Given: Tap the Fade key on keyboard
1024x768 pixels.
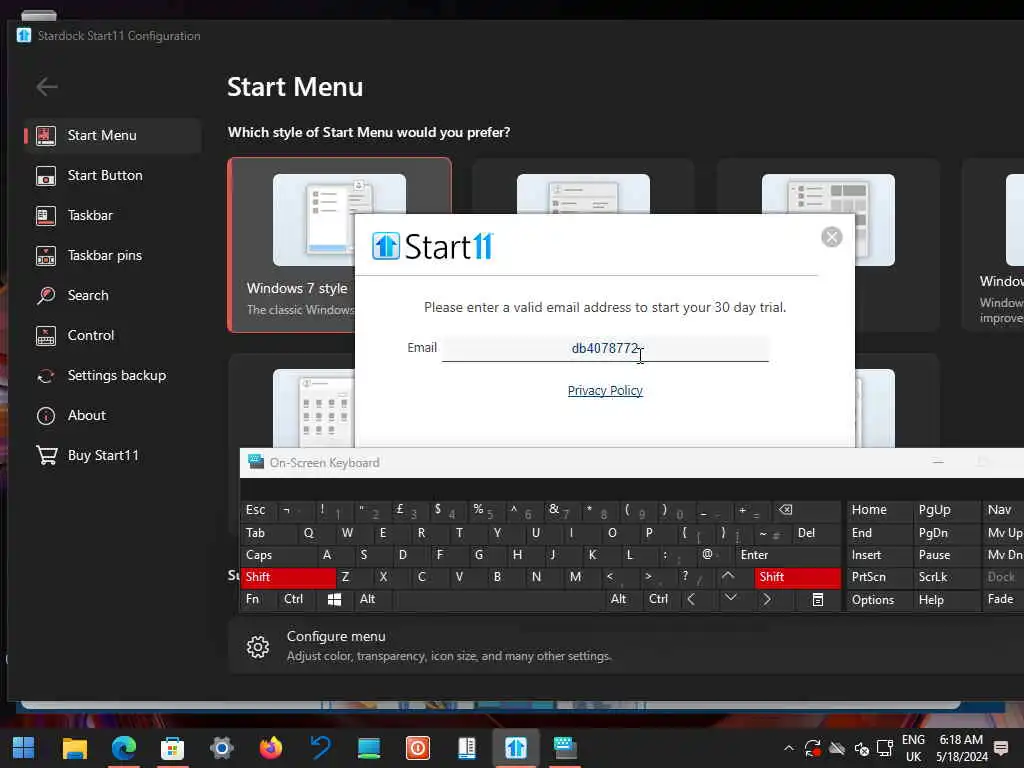Looking at the screenshot, I should click(1003, 600).
